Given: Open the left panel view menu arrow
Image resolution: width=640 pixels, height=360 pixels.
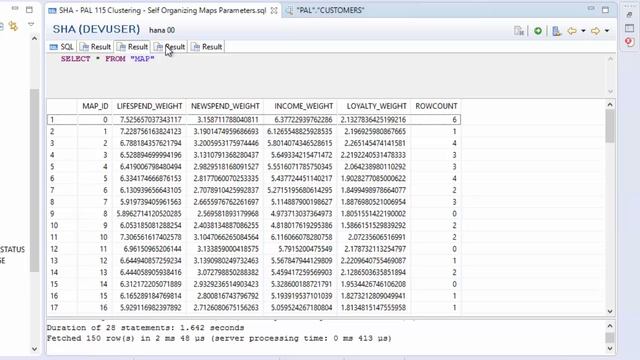Looking at the screenshot, I should click(31, 25).
